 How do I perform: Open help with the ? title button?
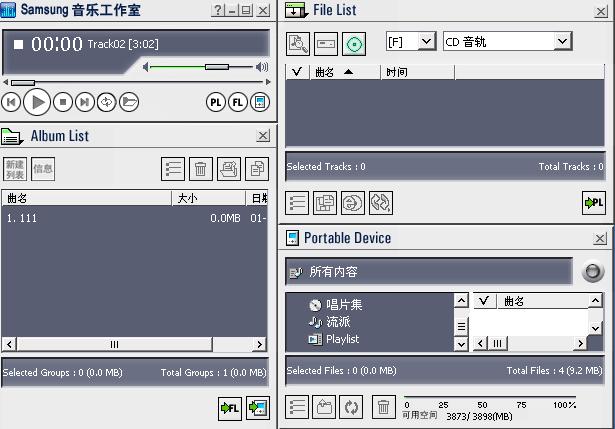217,10
